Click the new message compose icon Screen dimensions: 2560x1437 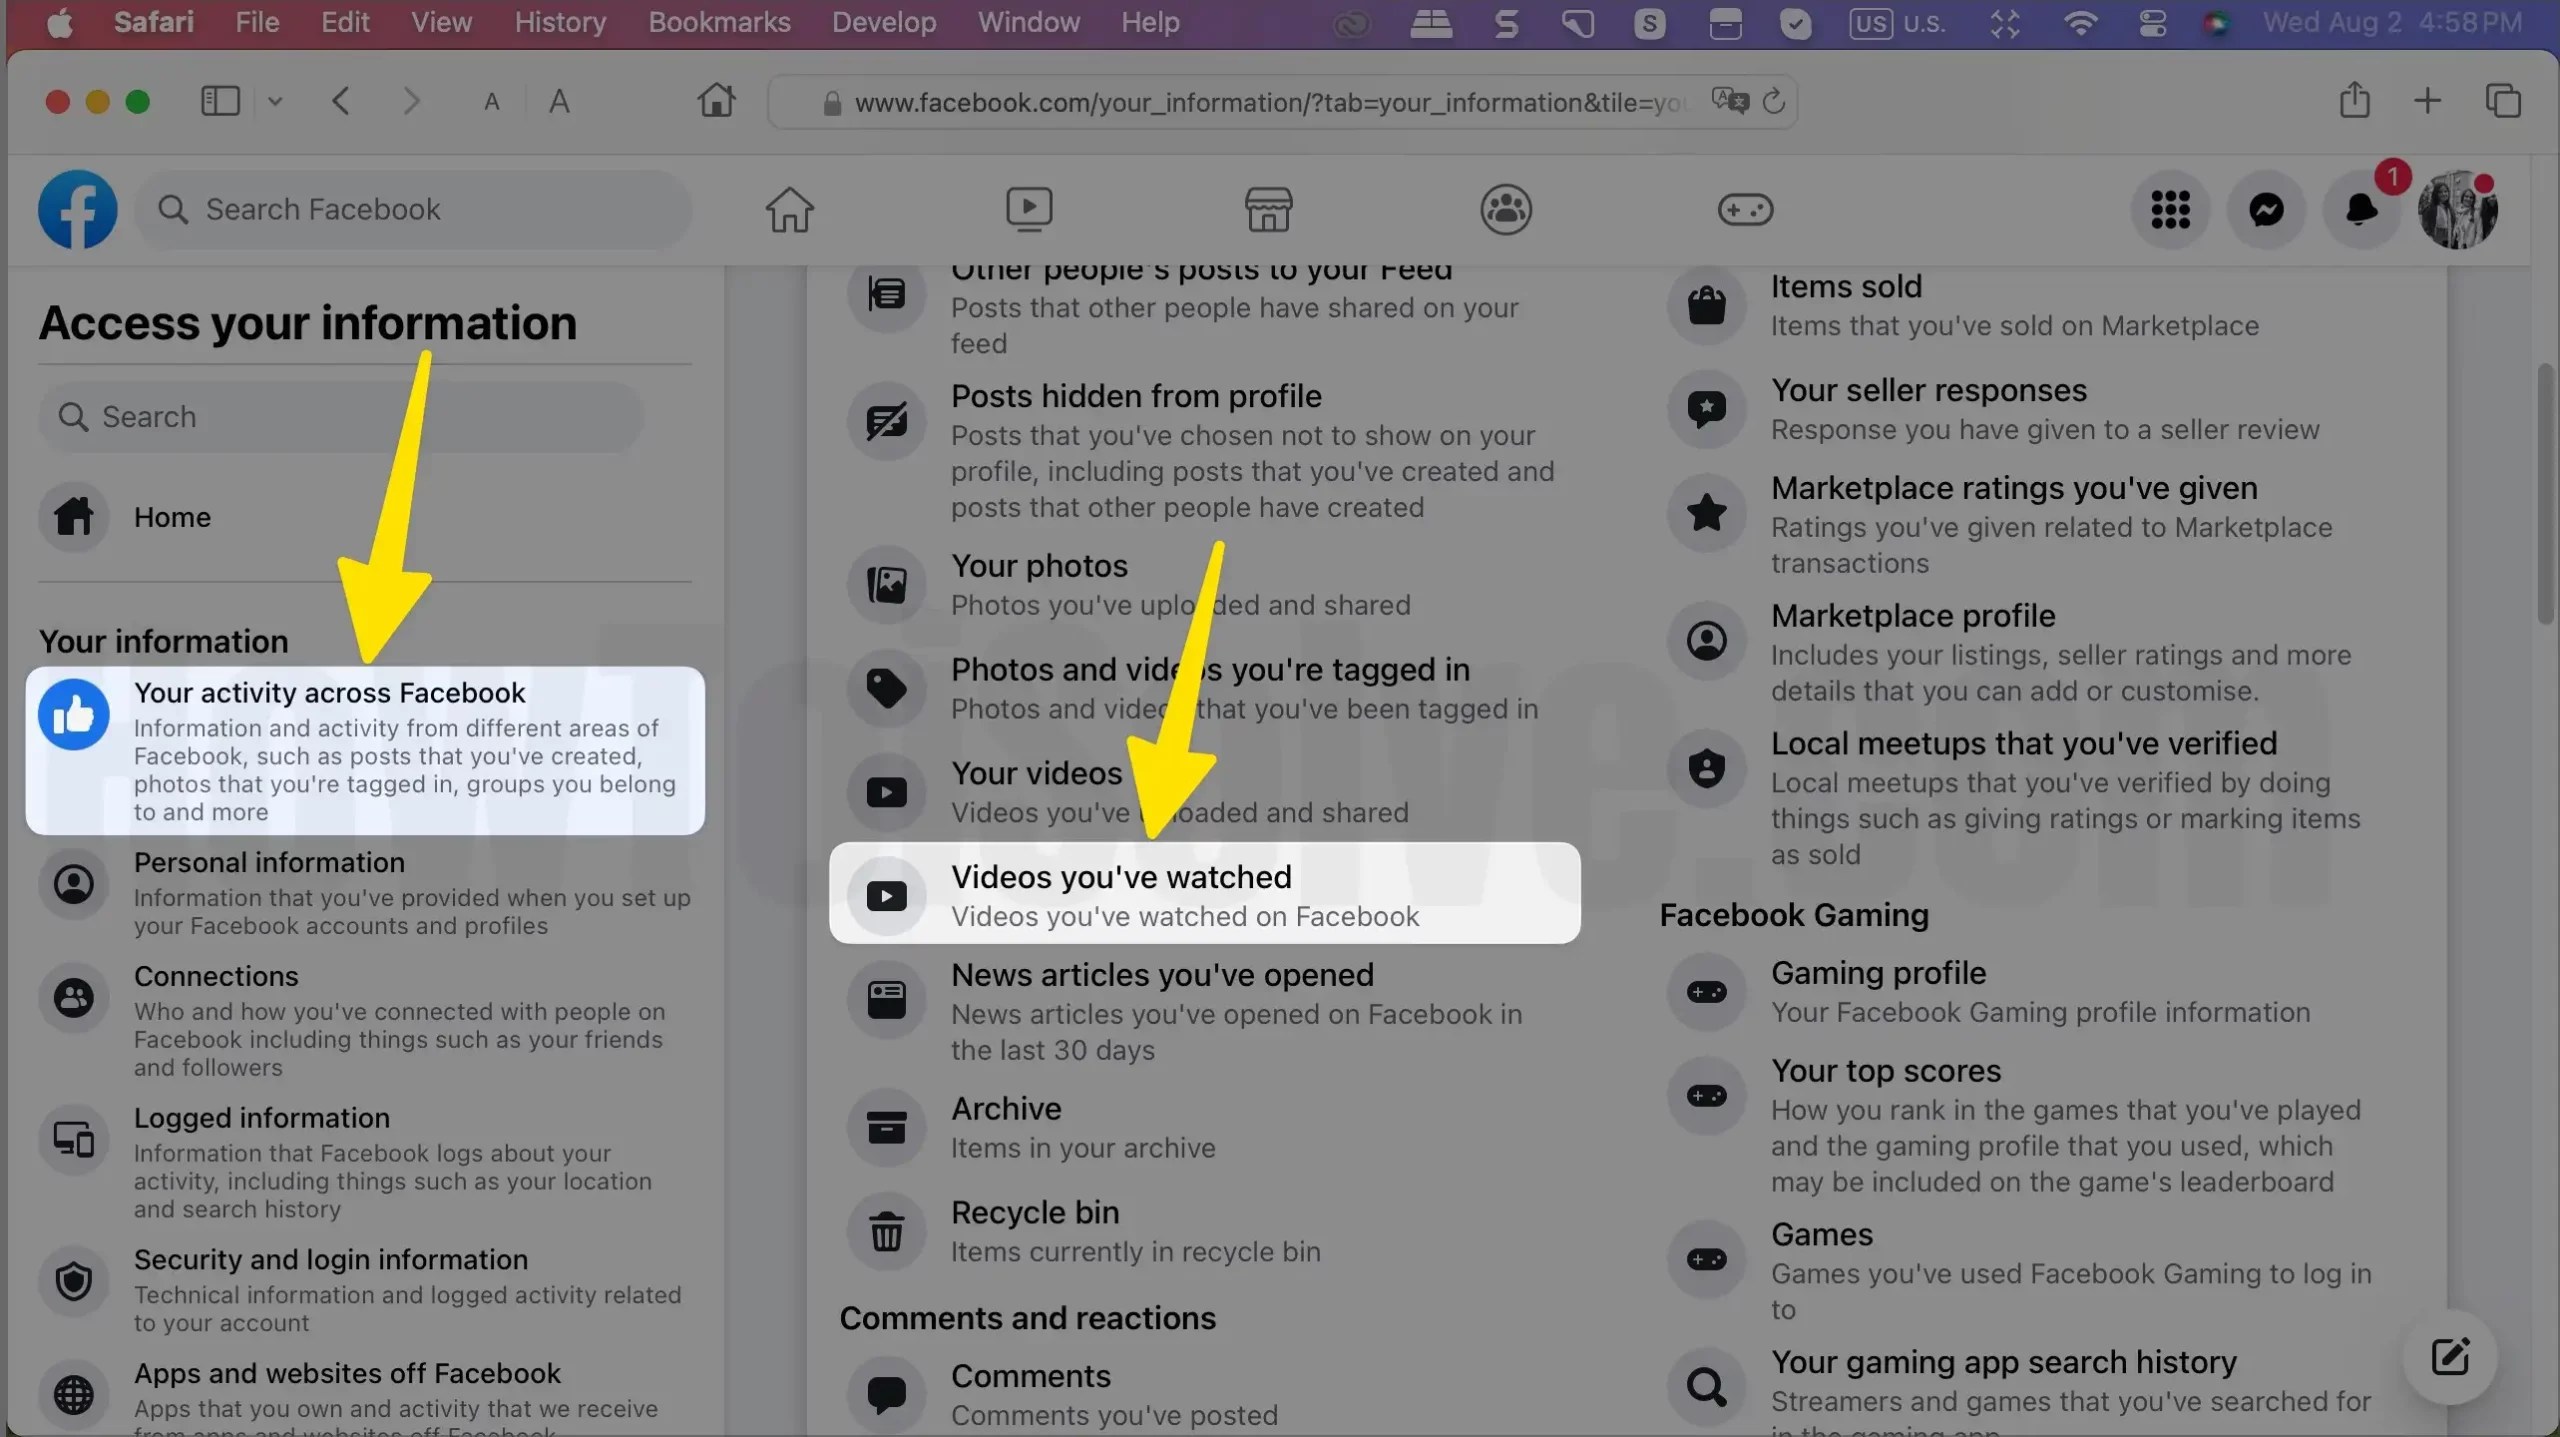(2450, 1357)
